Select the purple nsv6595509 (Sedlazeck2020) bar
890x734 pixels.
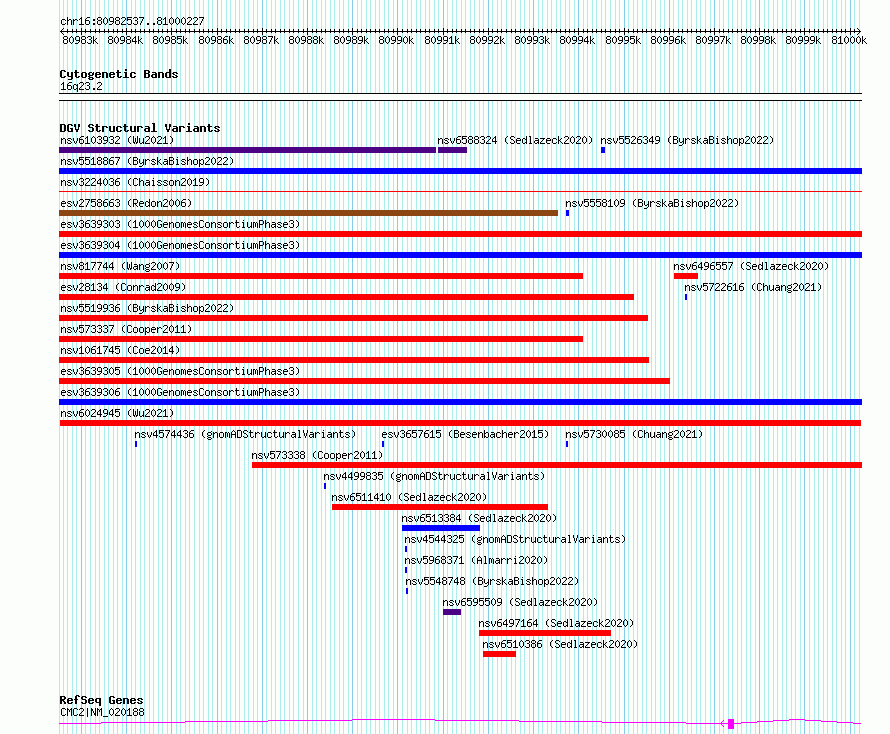point(452,612)
